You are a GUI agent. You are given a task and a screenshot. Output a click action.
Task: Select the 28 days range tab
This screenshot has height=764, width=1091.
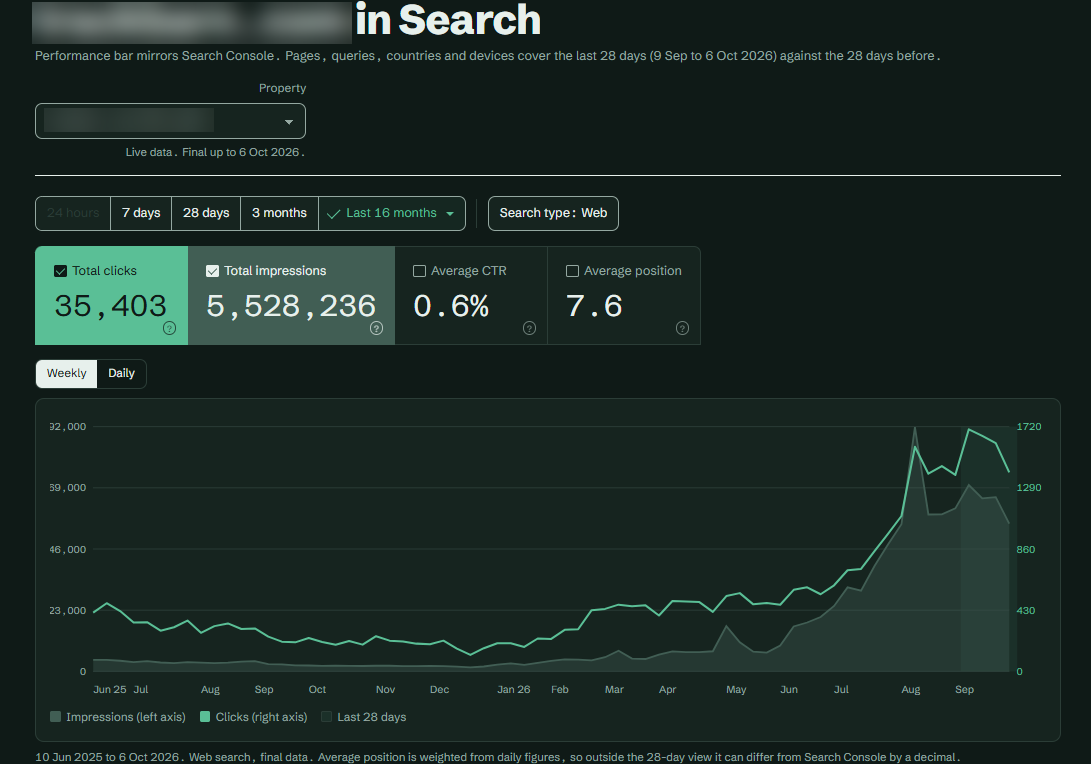pyautogui.click(x=206, y=213)
